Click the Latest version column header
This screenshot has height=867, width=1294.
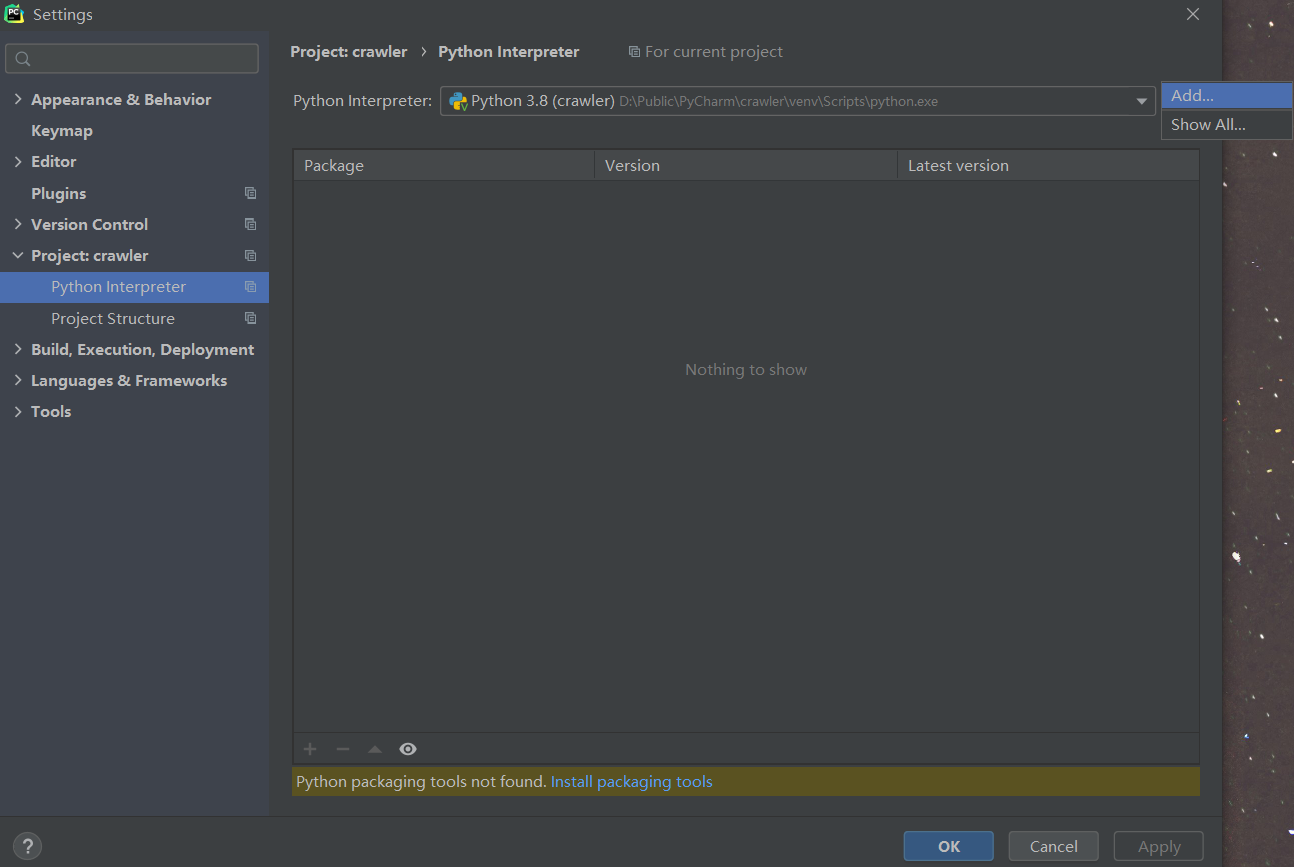1048,165
